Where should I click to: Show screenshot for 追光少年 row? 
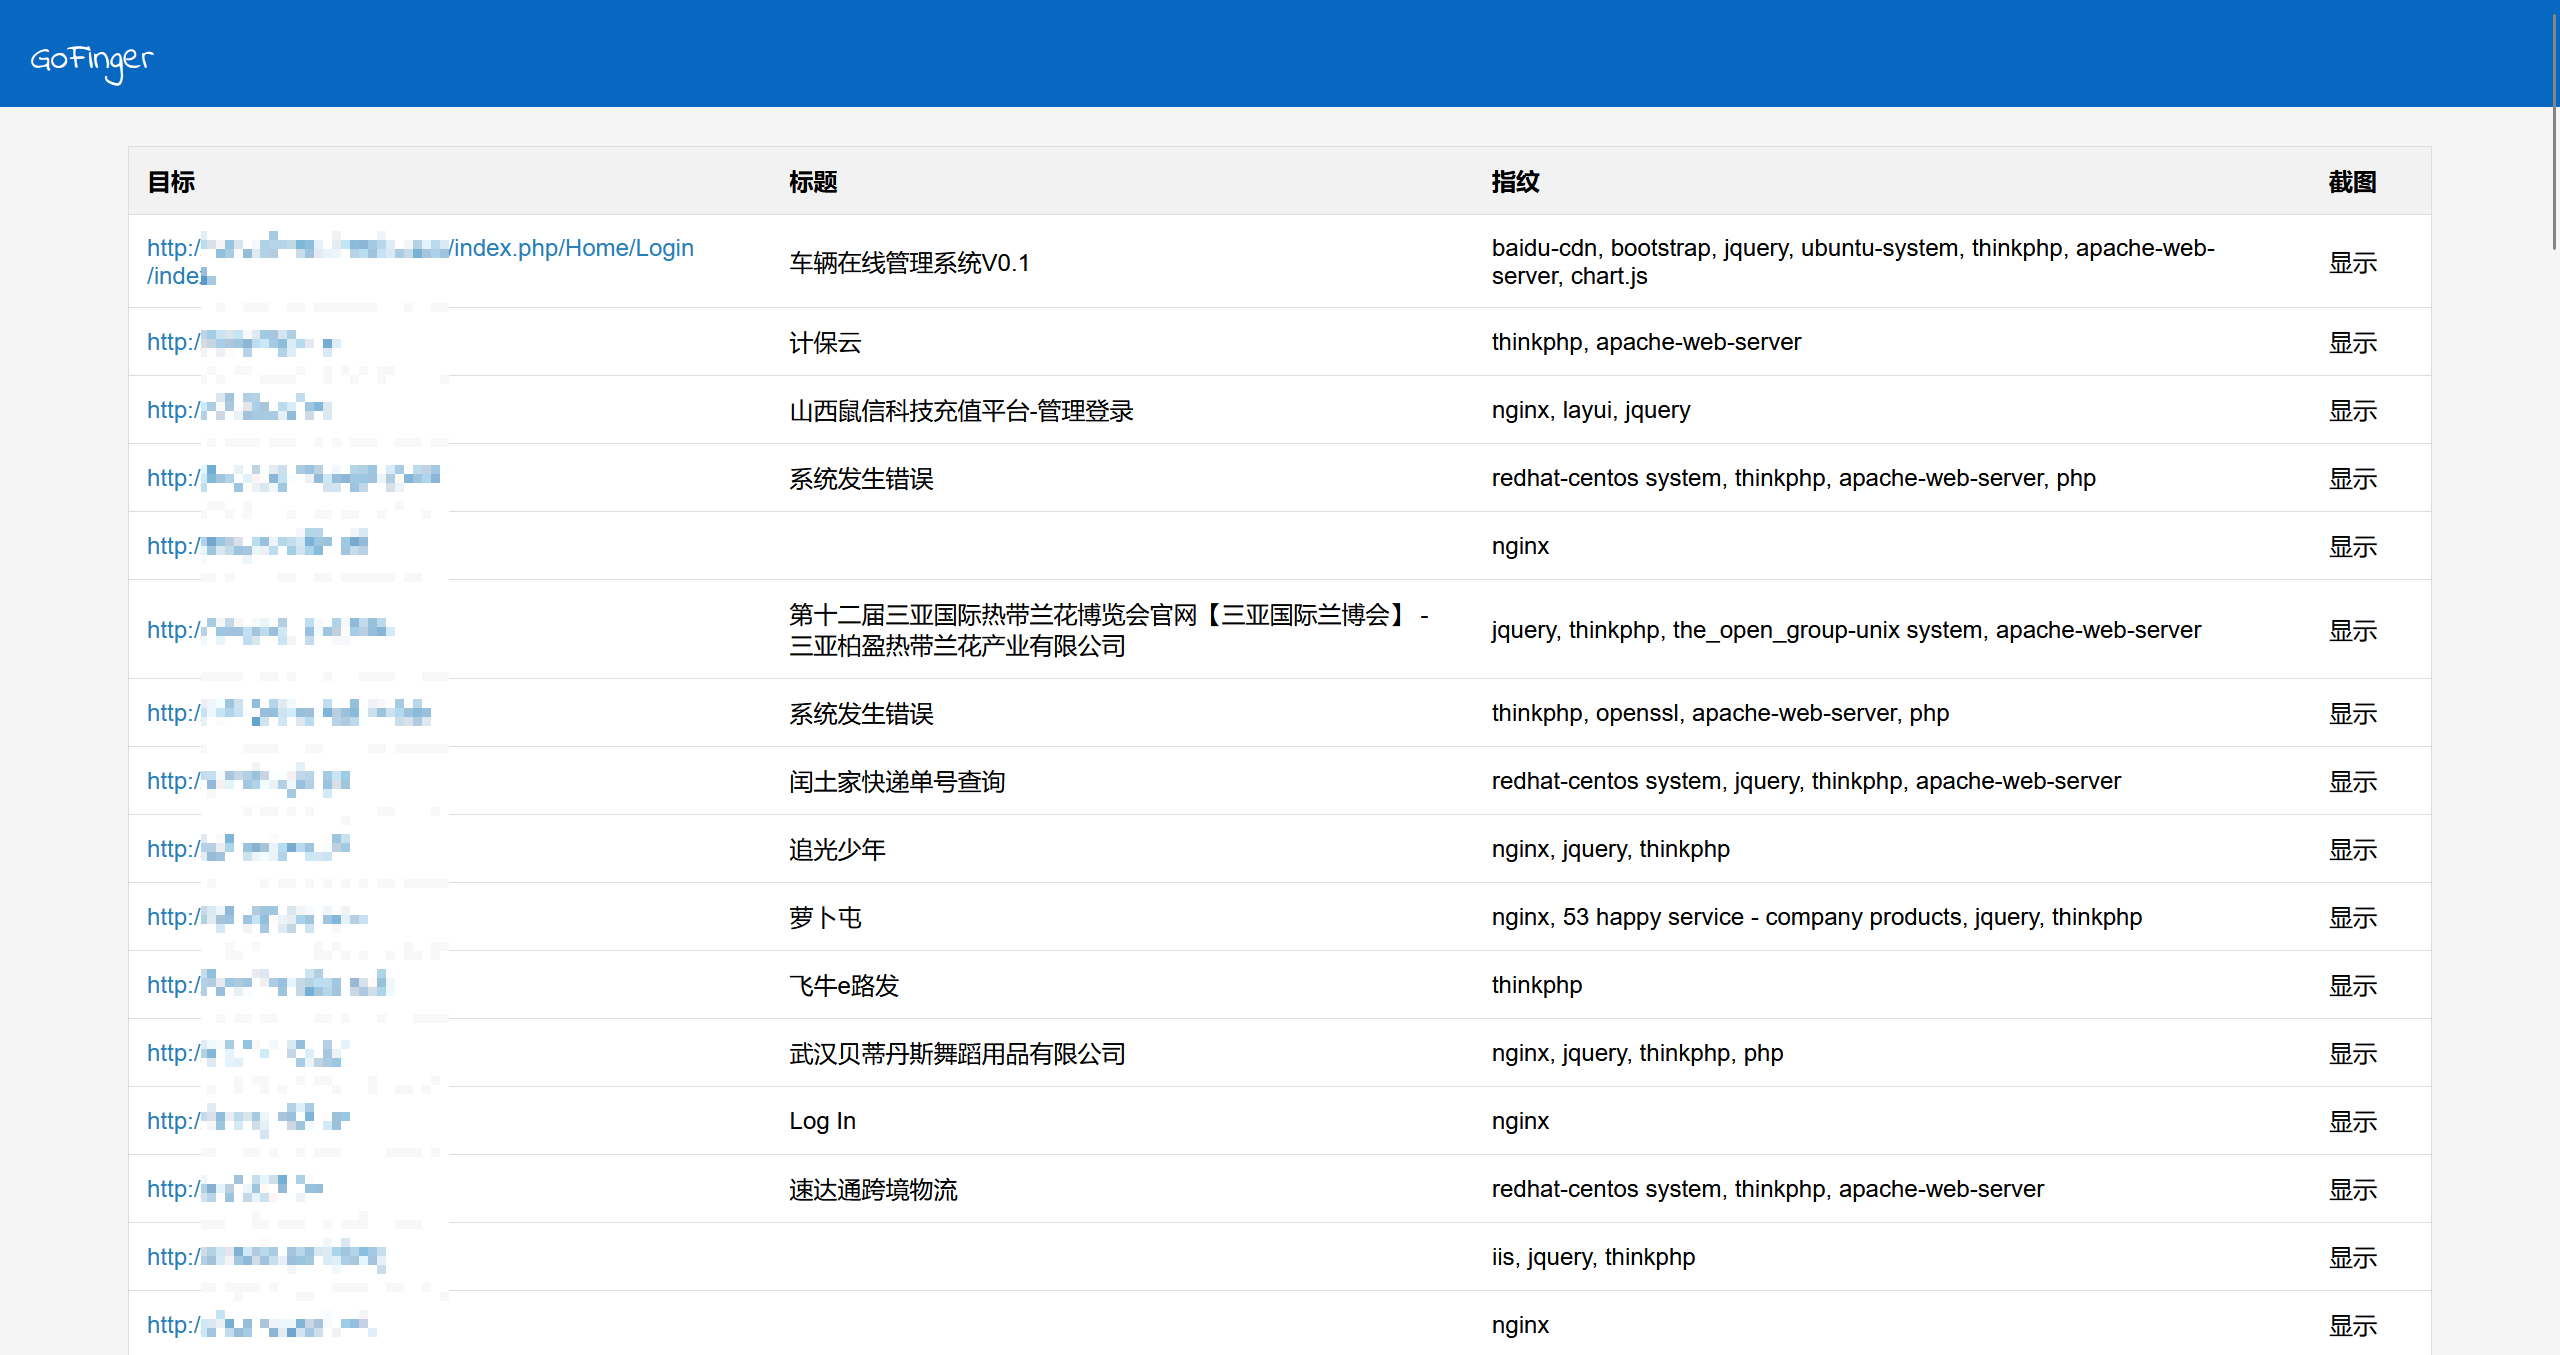coord(2352,850)
